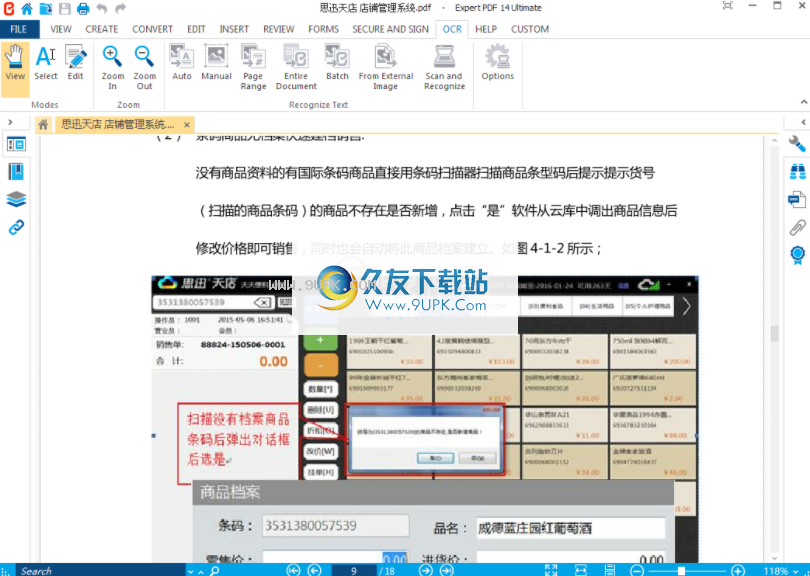Open attachments paperclip panel on right
This screenshot has height=576, width=810.
pos(797,227)
